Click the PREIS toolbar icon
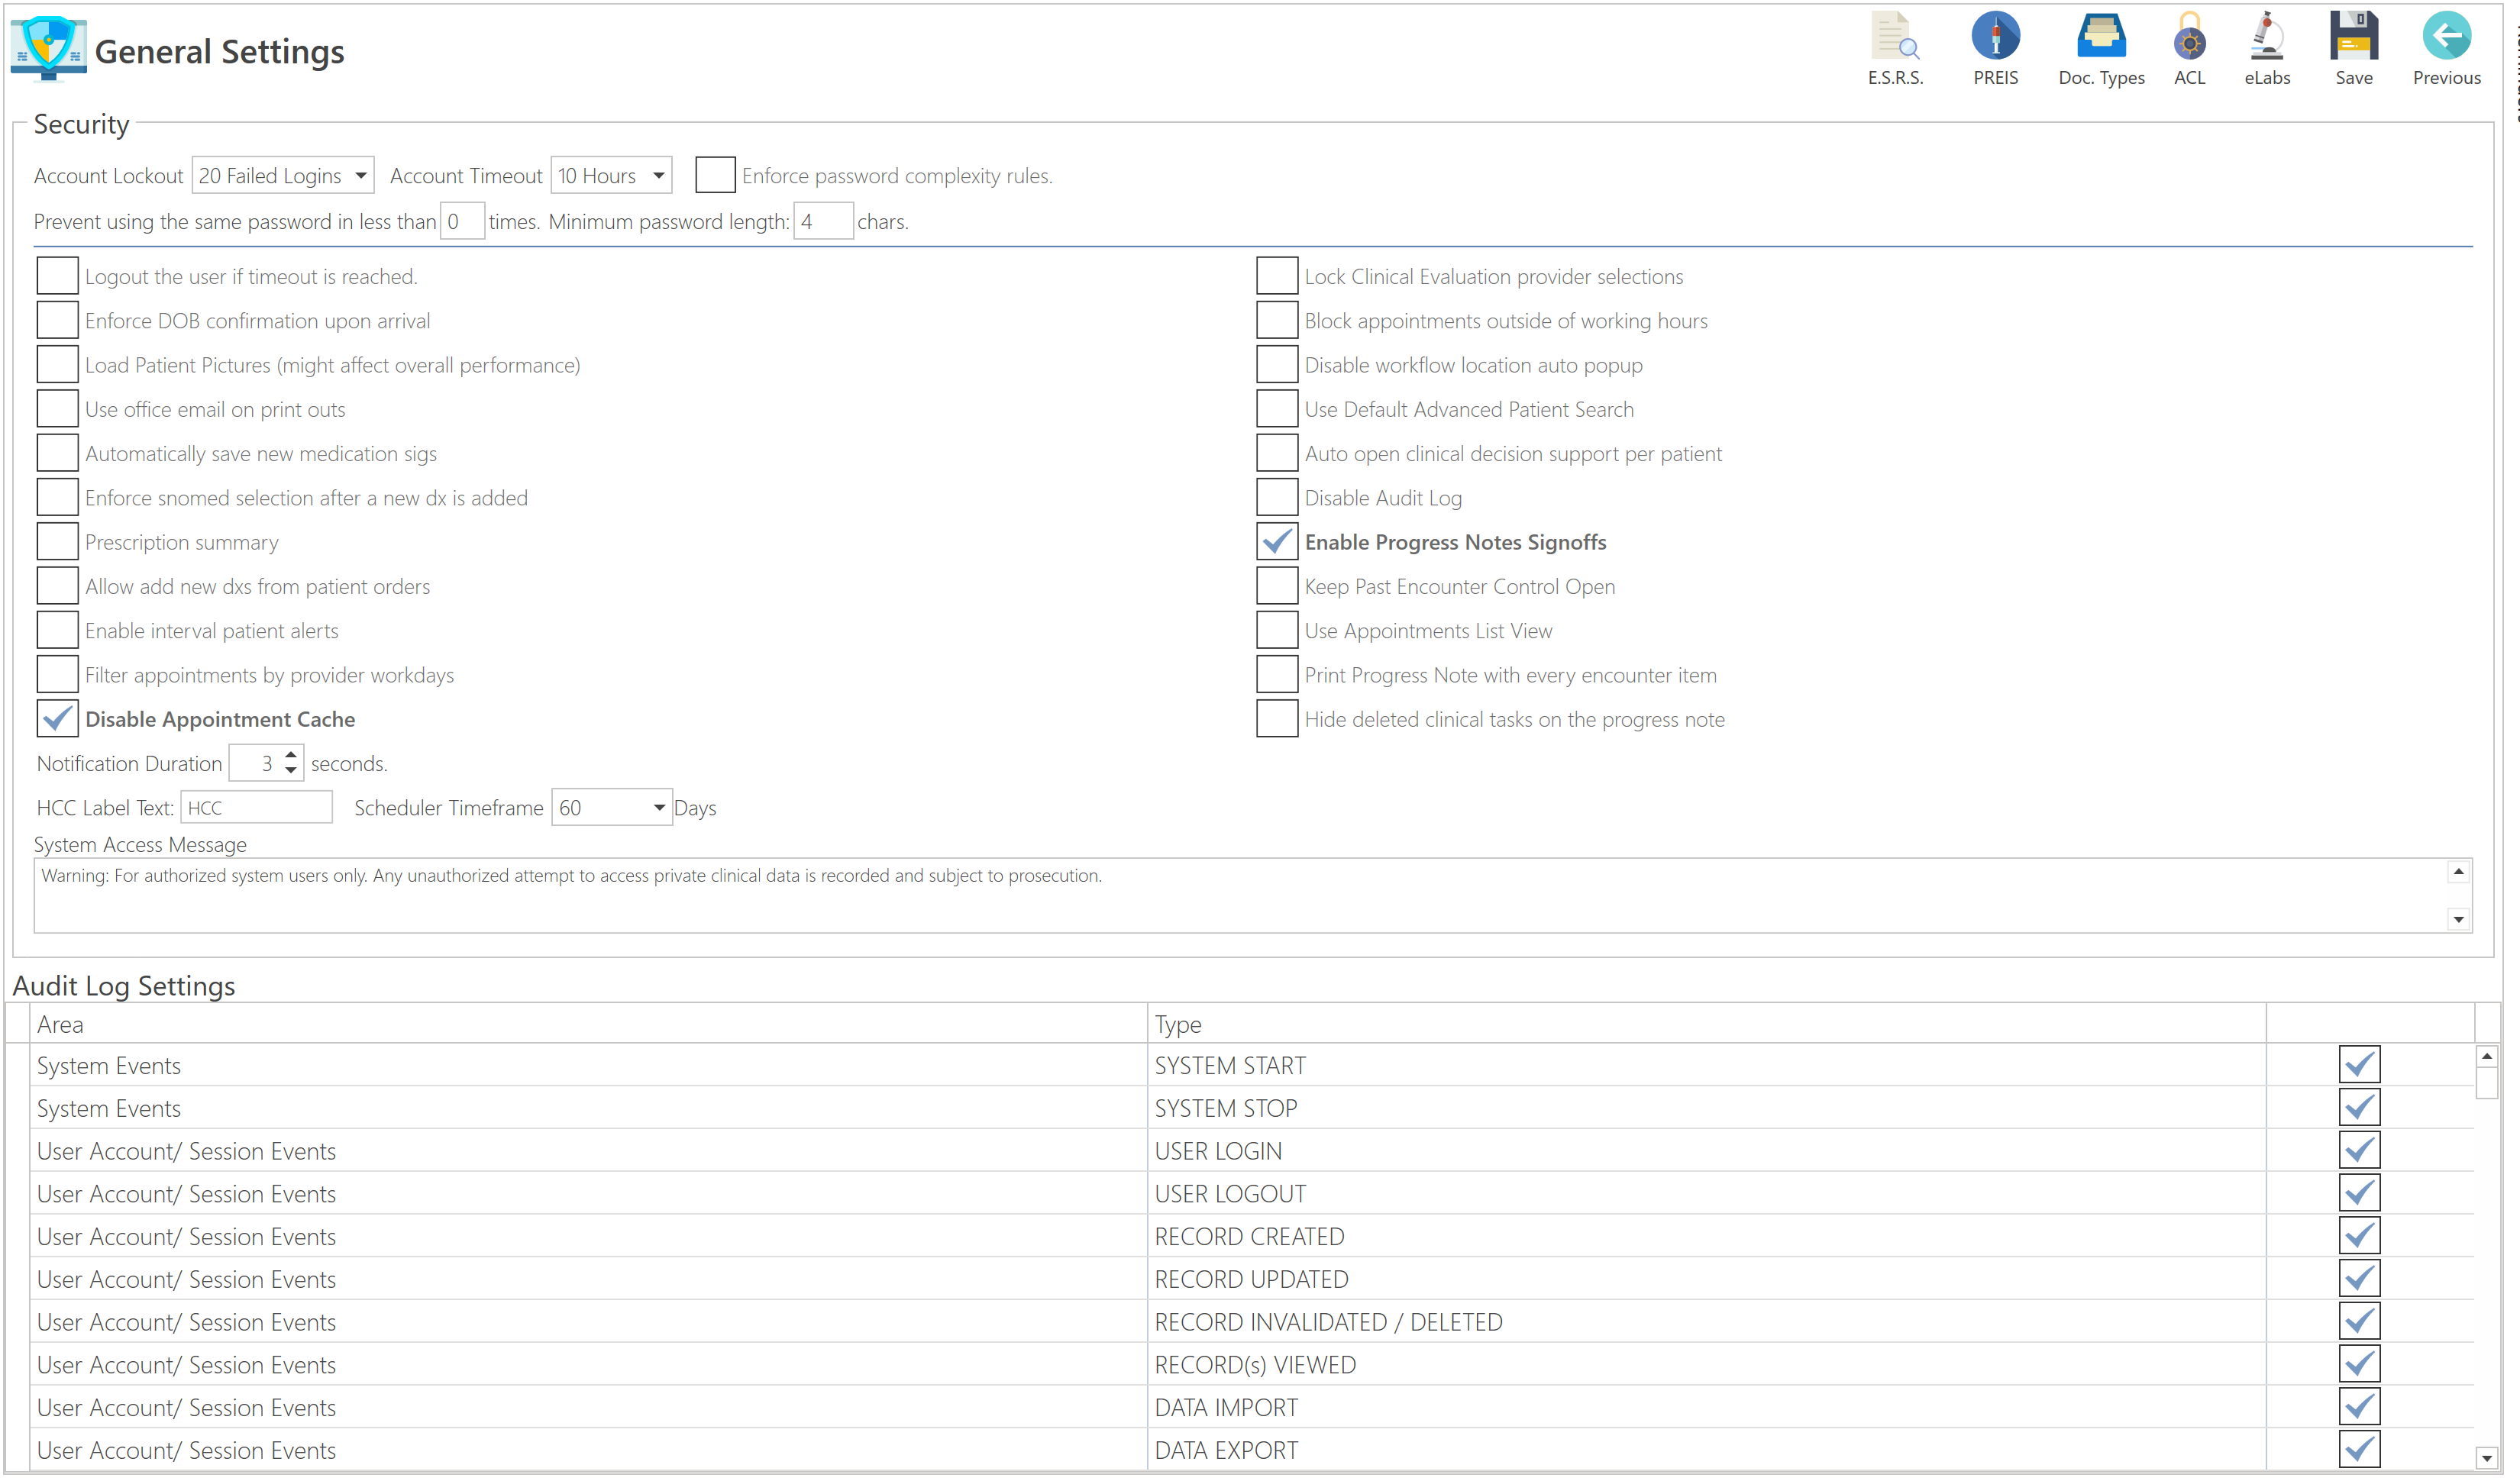Viewport: 2520px width, 1481px height. (x=1995, y=37)
